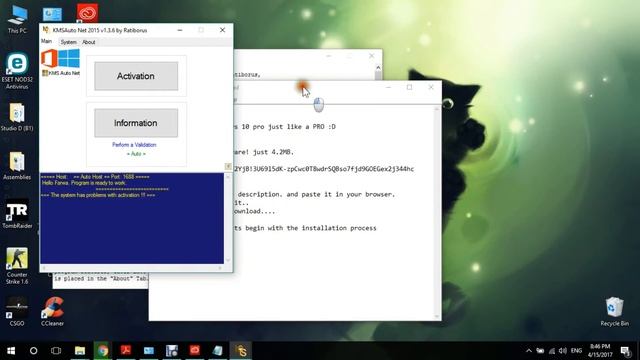
Task: Open the volume control in system tray
Action: click(x=563, y=351)
